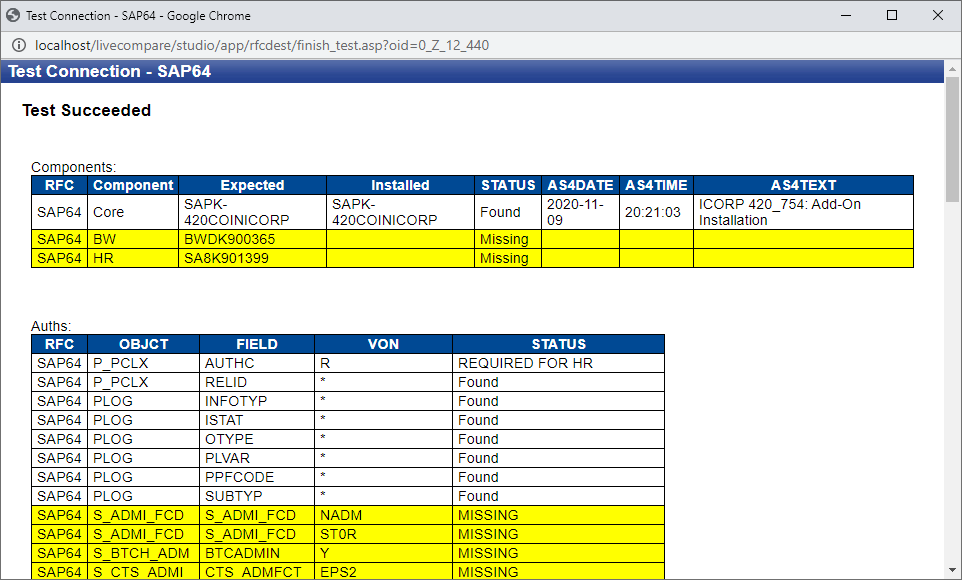The width and height of the screenshot is (962, 580).
Task: Click the 'OBJCT' column header
Action: coord(144,344)
